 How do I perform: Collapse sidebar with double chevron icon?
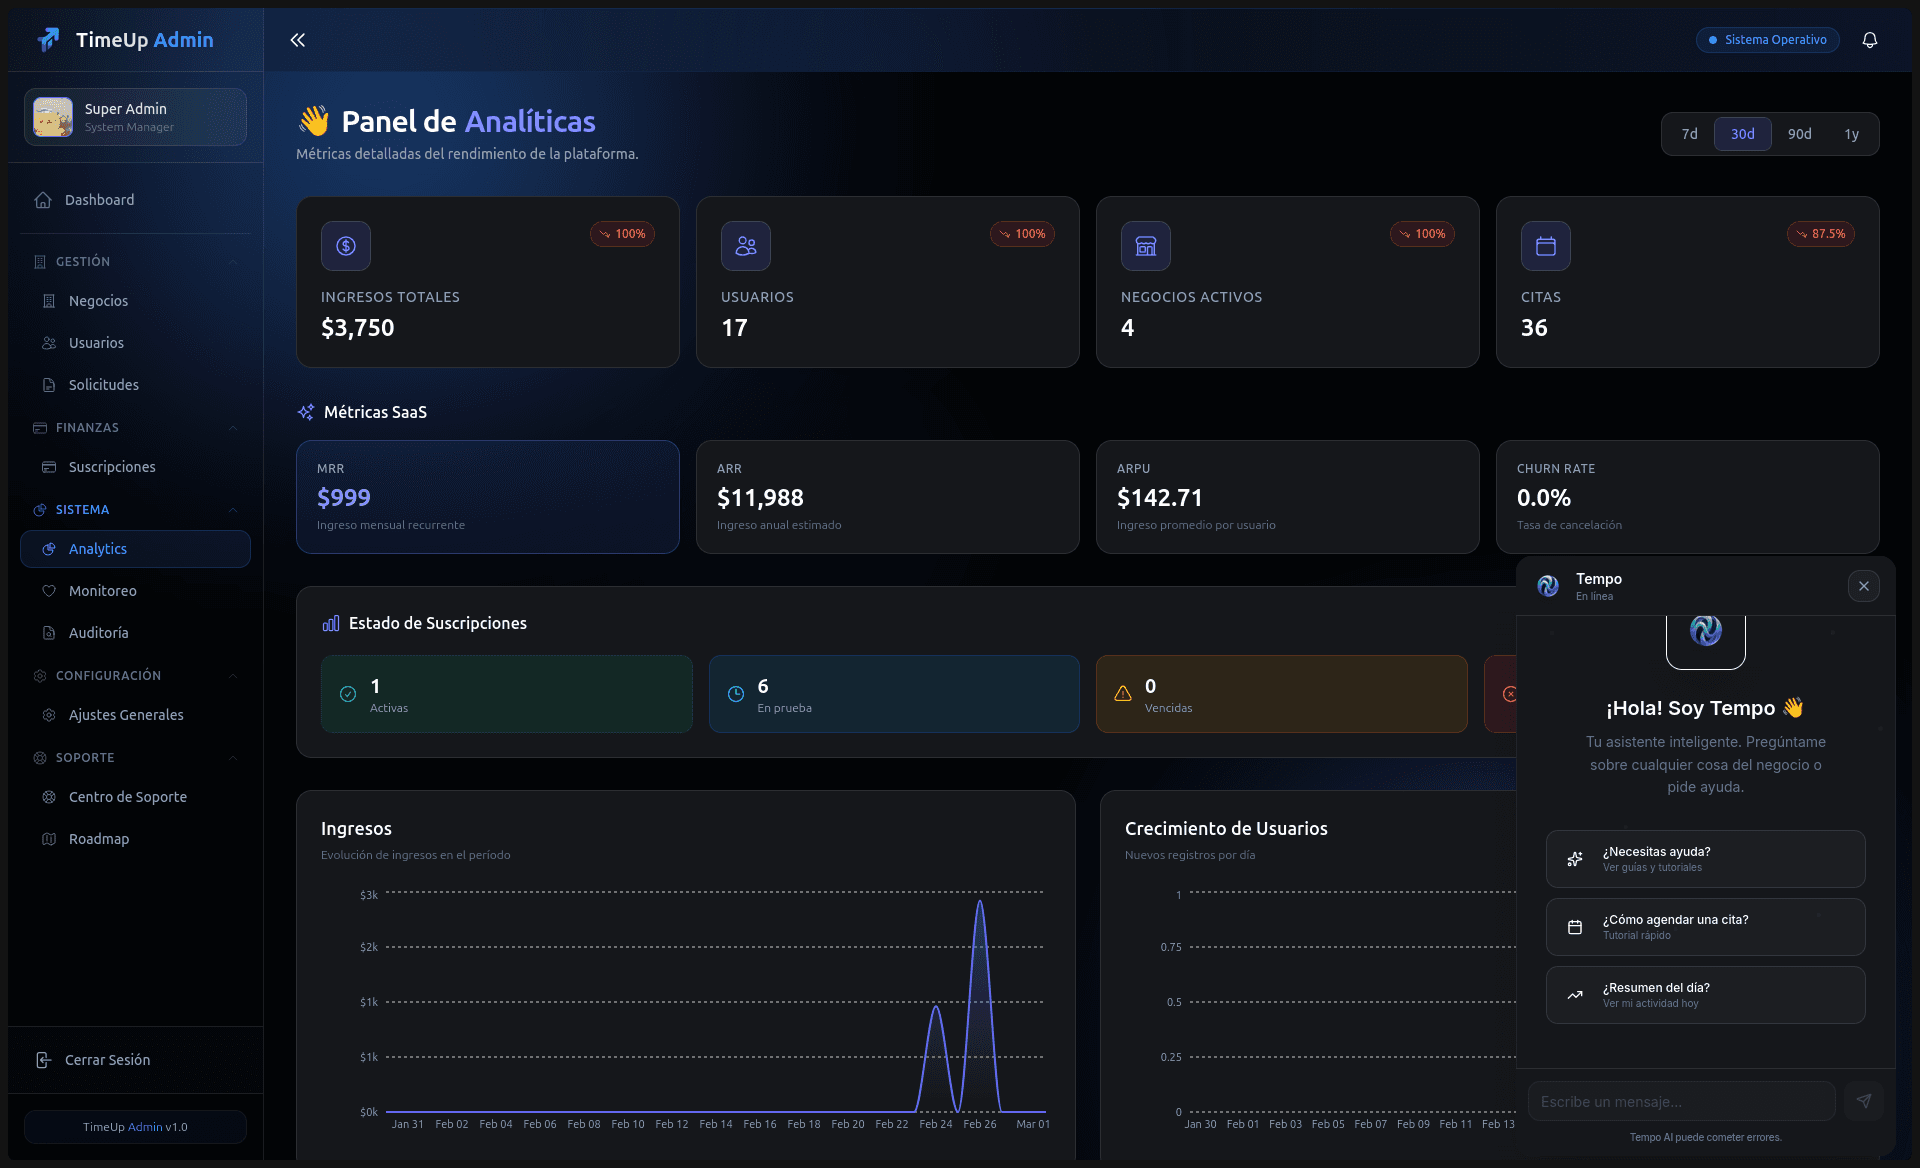[x=297, y=40]
